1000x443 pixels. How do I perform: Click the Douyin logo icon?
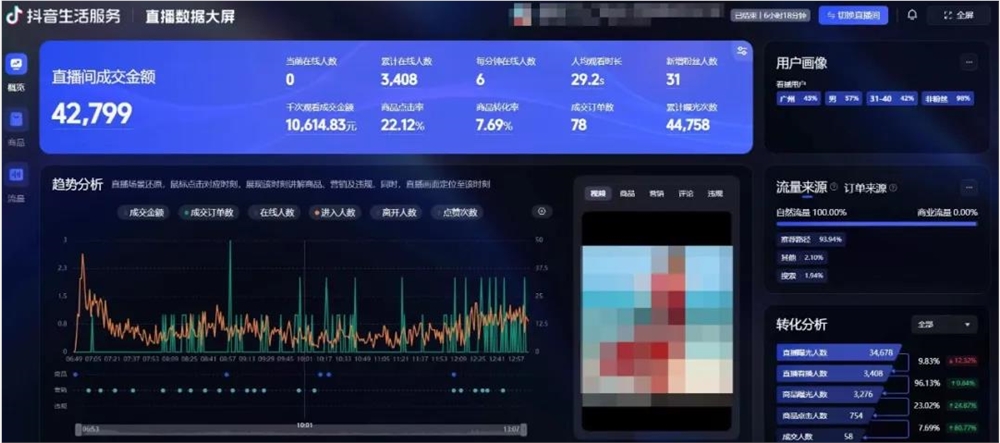pos(13,16)
